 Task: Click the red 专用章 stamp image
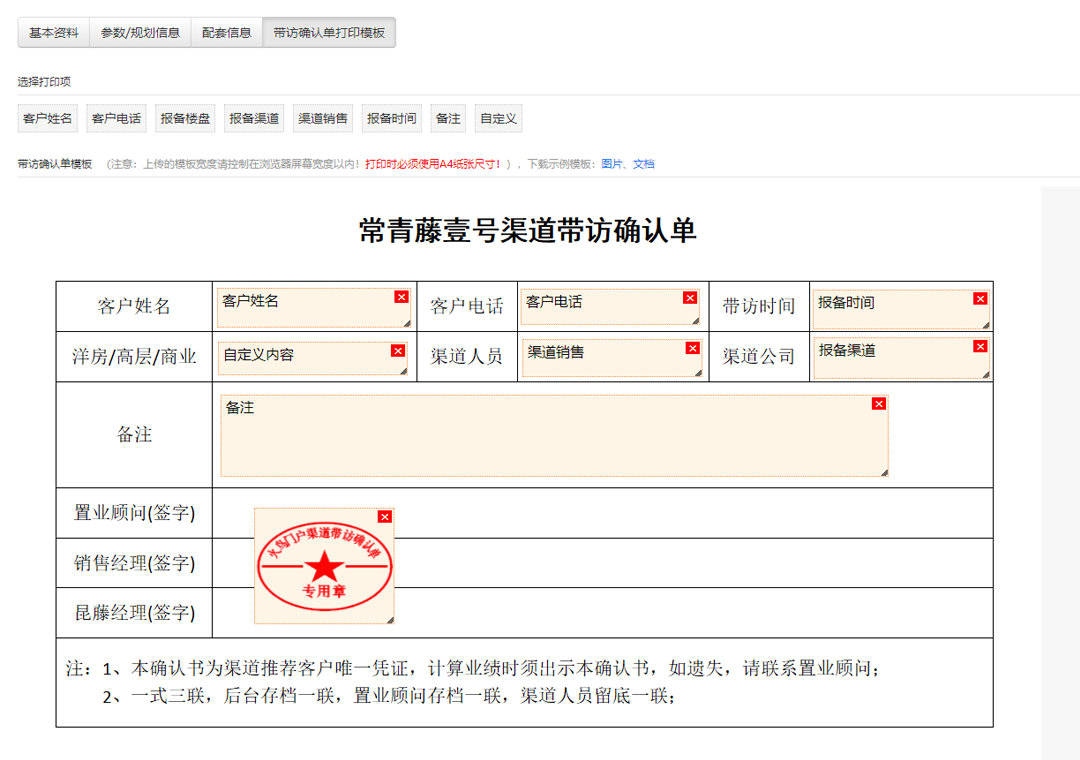(324, 566)
